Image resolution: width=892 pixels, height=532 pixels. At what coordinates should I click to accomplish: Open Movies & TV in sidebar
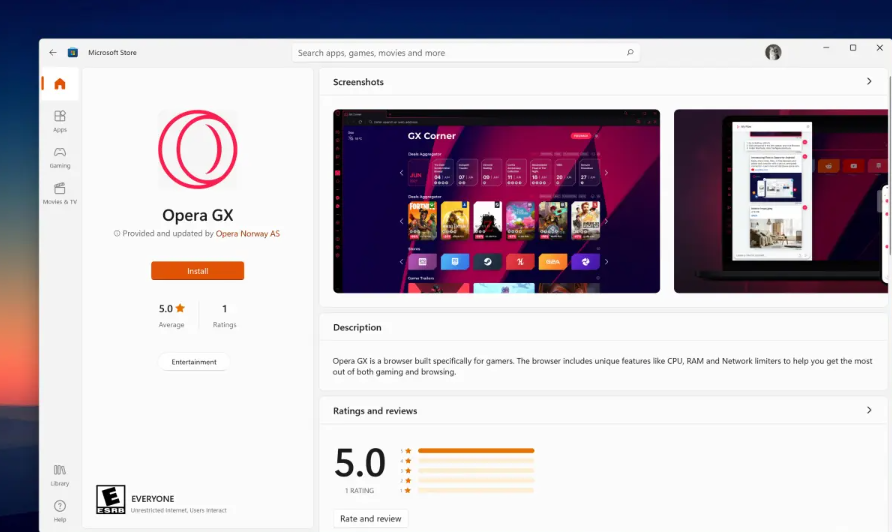(60, 193)
